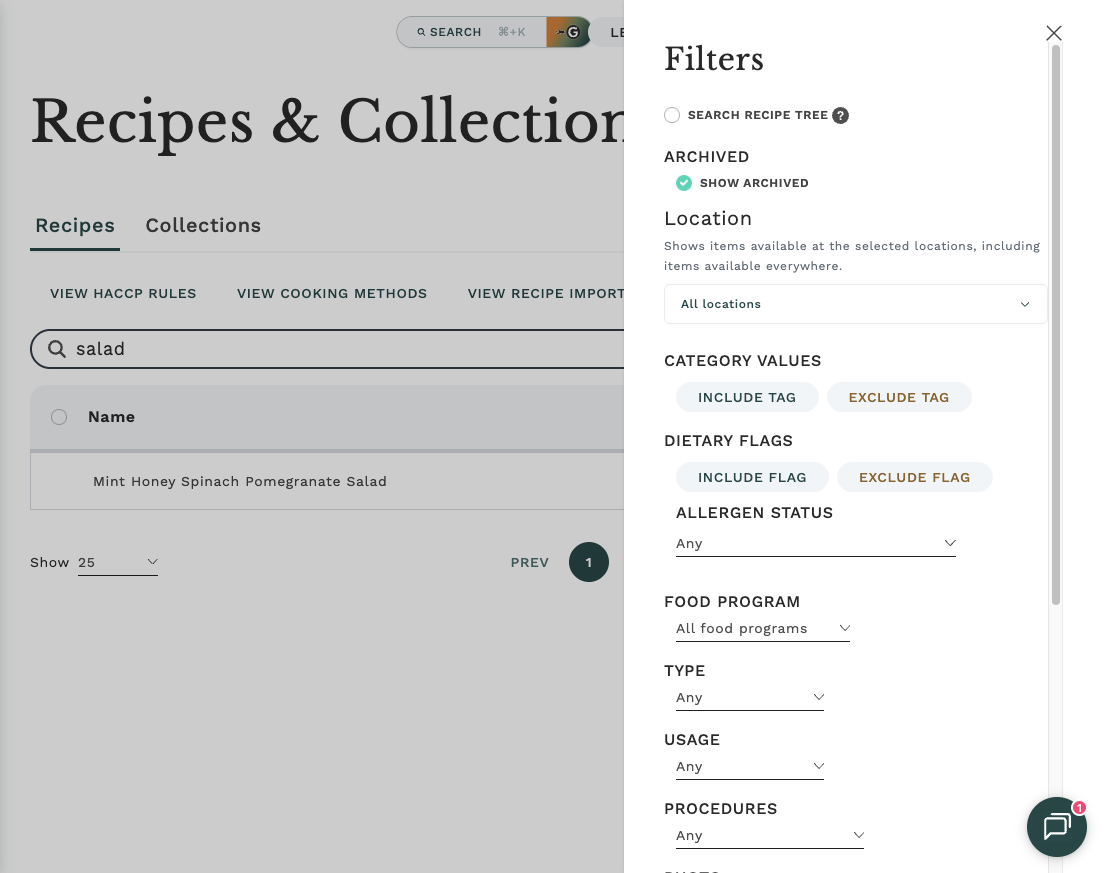
Task: Open the Food Program dropdown
Action: [762, 628]
